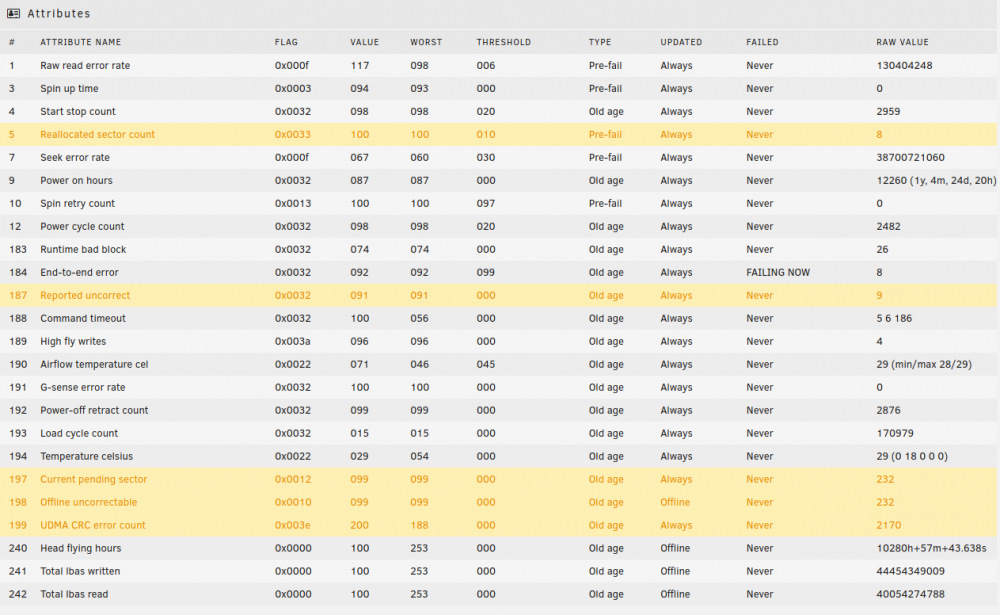The image size is (1000, 615).
Task: Click raw value 130404248 for read error rate
Action: pyautogui.click(x=904, y=66)
